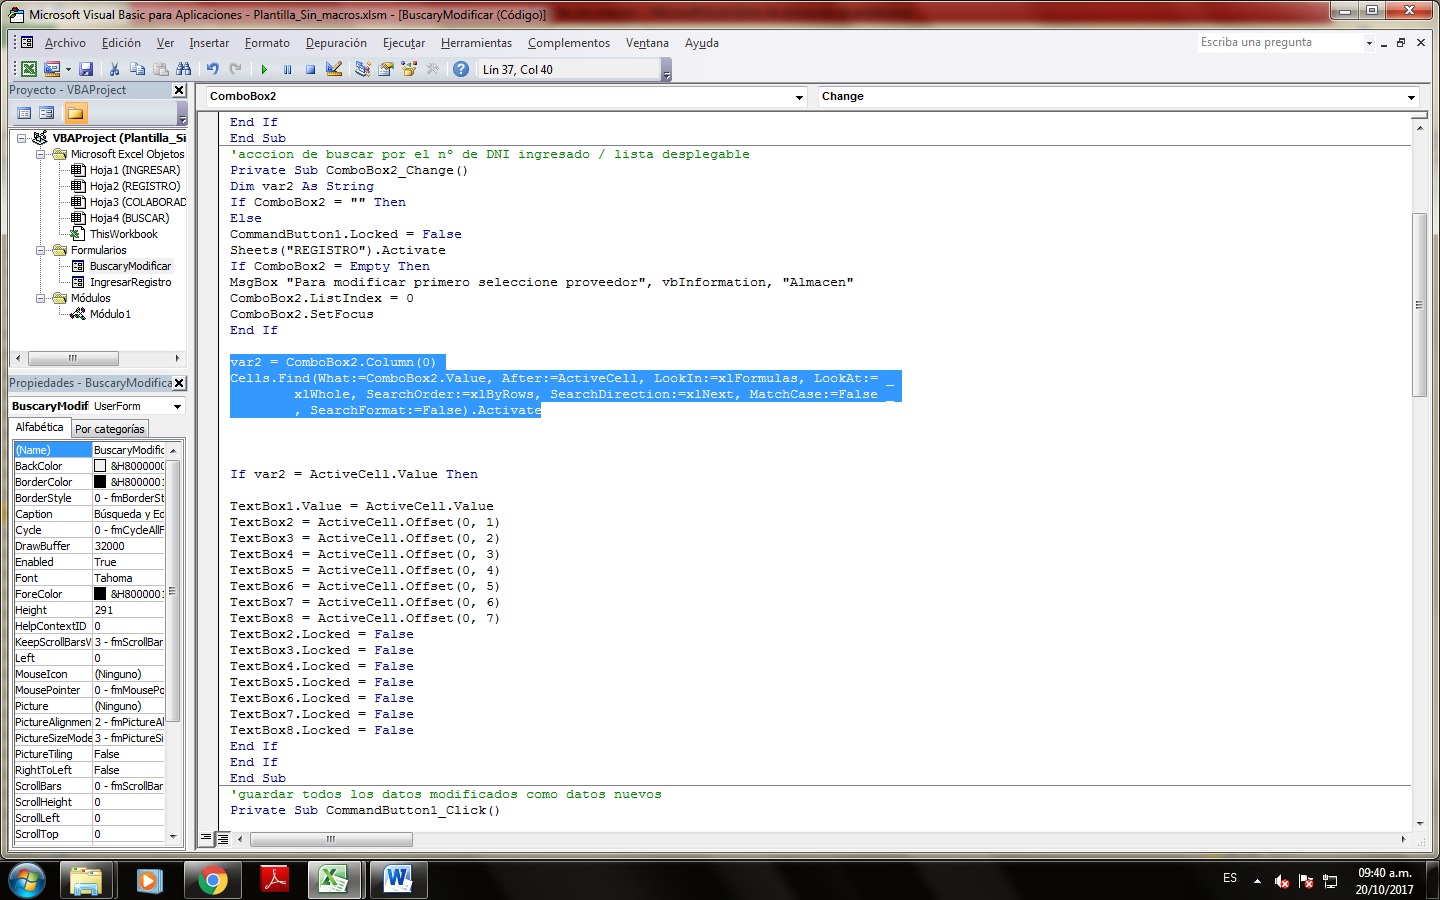This screenshot has height=900, width=1440.
Task: Open the Insertar menu
Action: 209,43
